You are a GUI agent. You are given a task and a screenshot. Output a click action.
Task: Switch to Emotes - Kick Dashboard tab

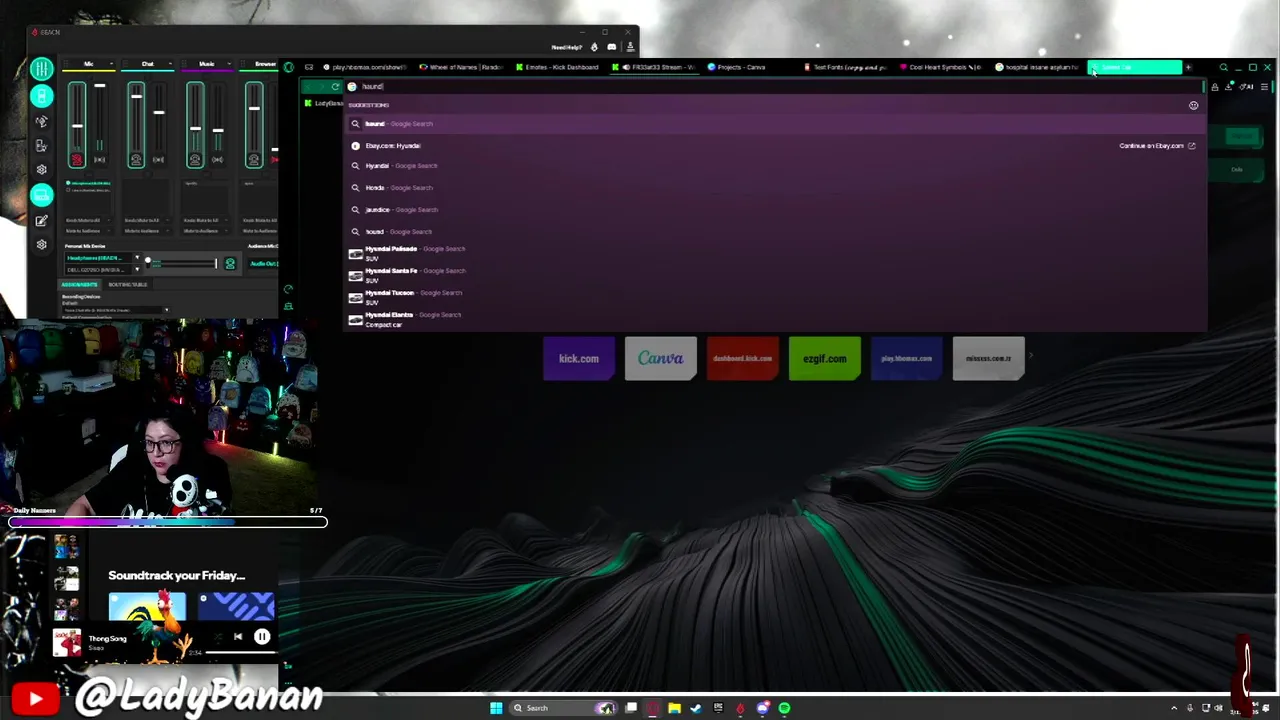(557, 67)
